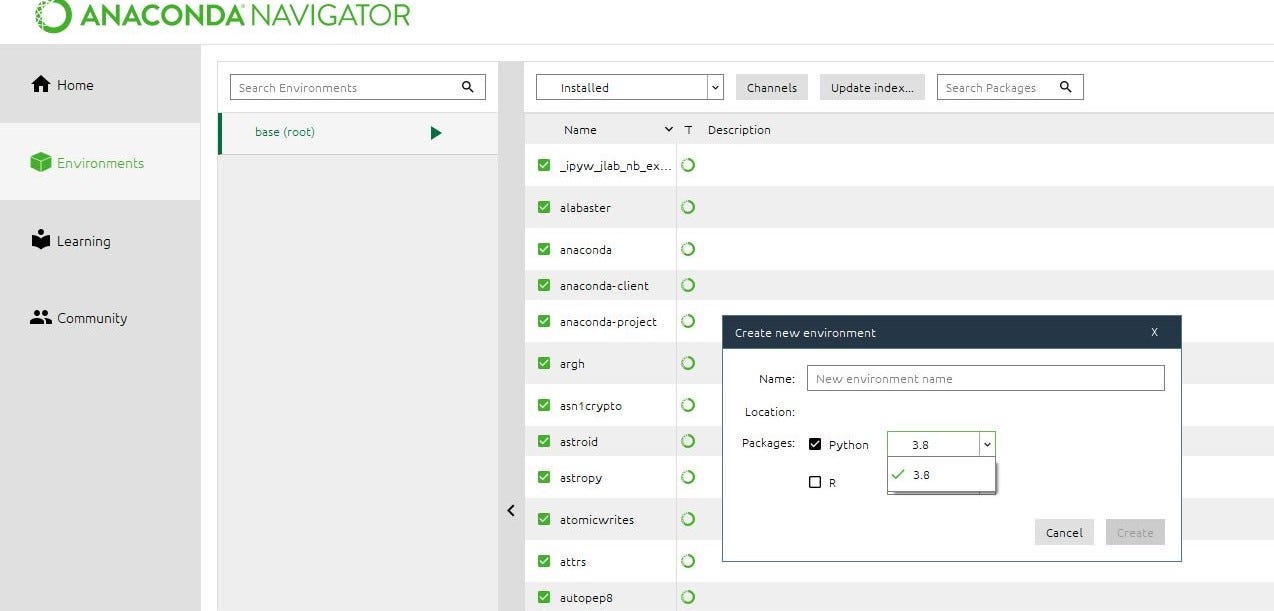Uncheck the atomicwrites package checkbox
The image size is (1274, 611).
click(544, 519)
